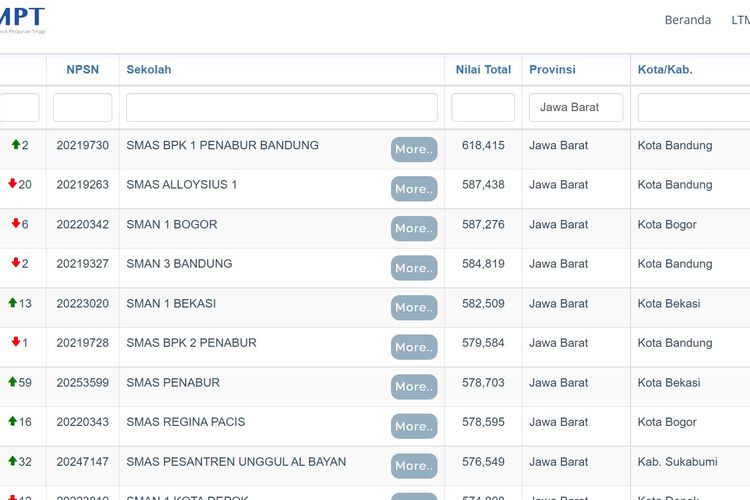Show More details for SMAS PESANTREN UNGGUL AL BAYAN
Screen dimensions: 750x500
[414, 465]
